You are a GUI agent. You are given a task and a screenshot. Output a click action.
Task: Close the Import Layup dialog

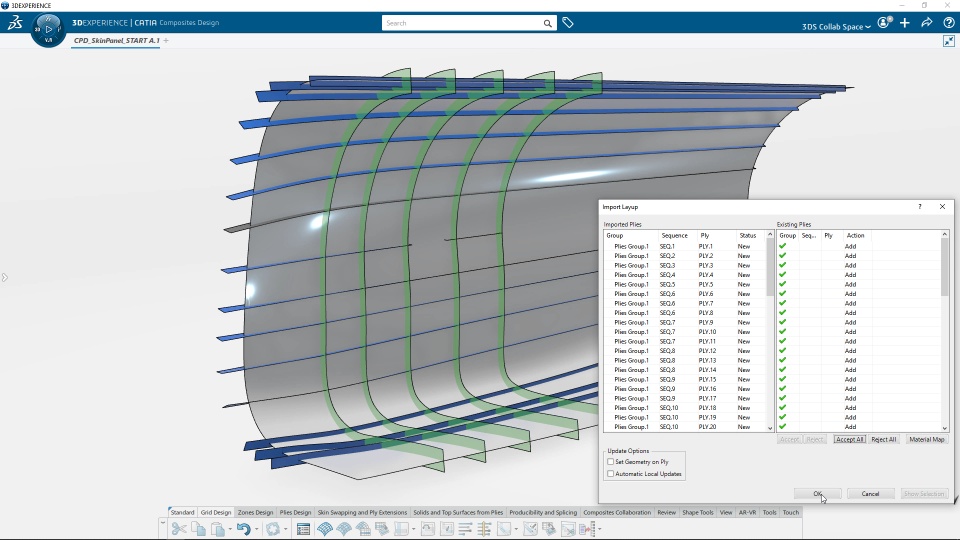[x=942, y=207]
